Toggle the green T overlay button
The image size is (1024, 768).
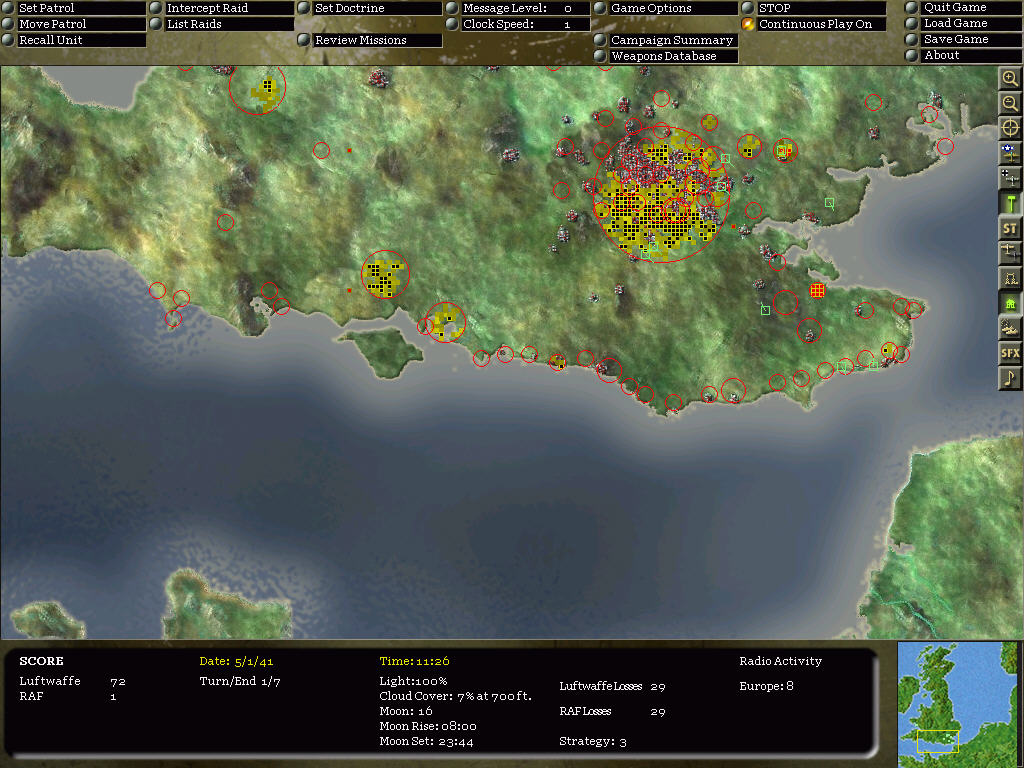(x=1010, y=203)
